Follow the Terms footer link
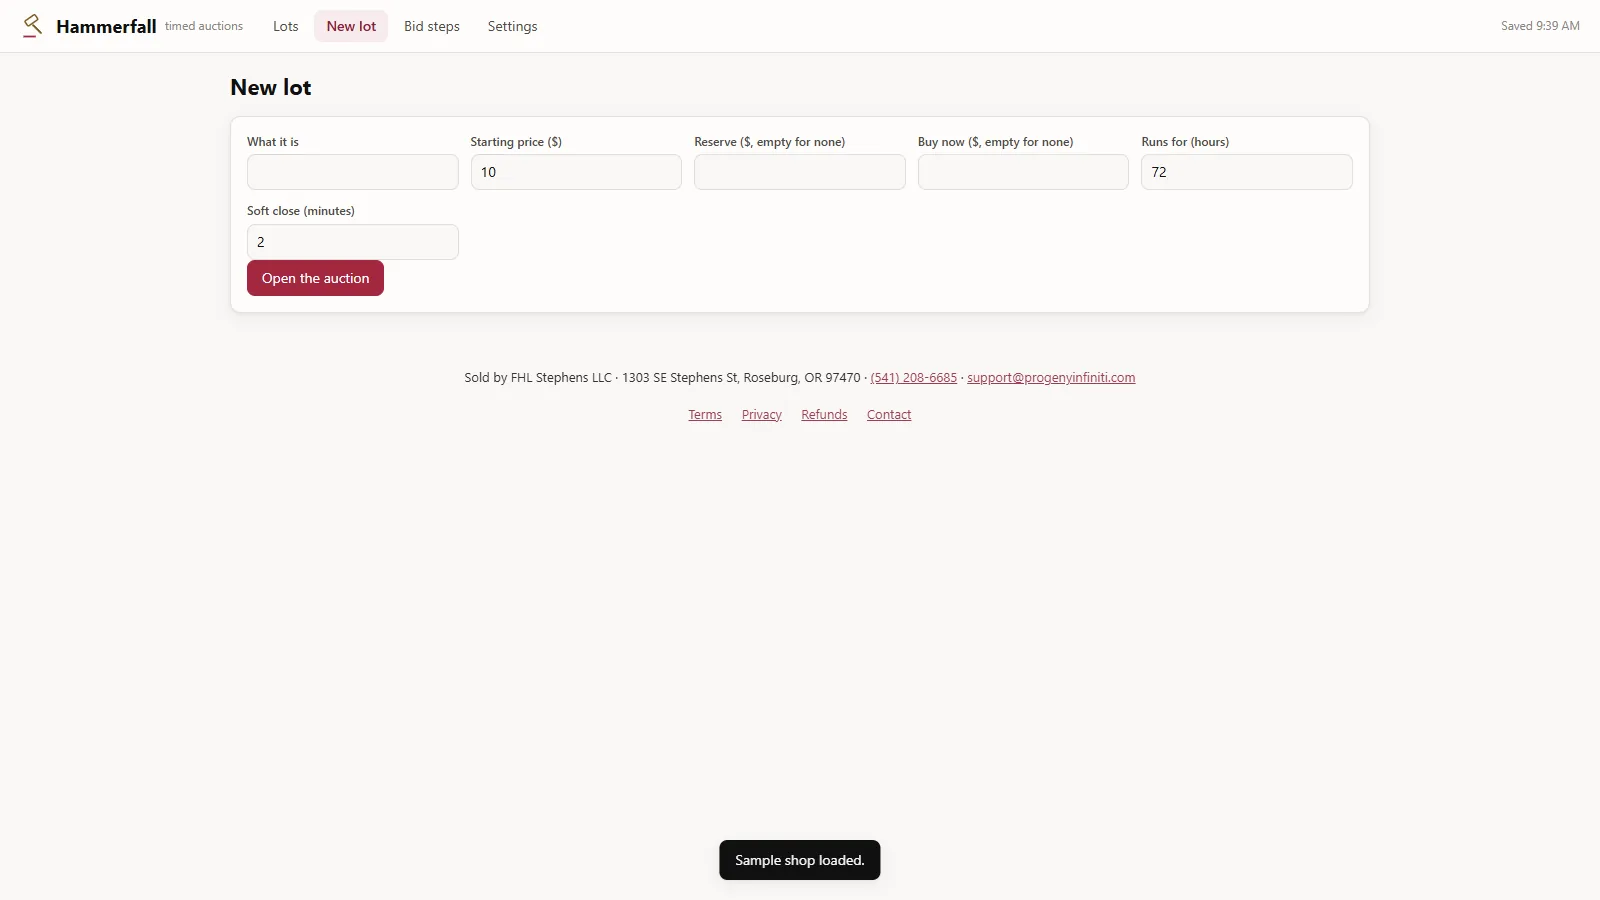1600x900 pixels. pyautogui.click(x=705, y=415)
